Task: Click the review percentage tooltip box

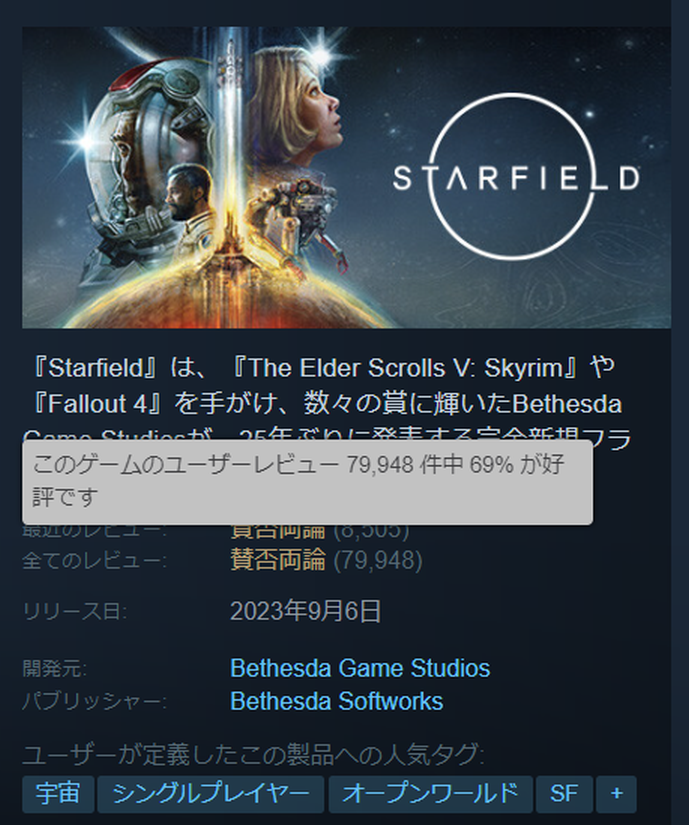Action: (x=308, y=482)
